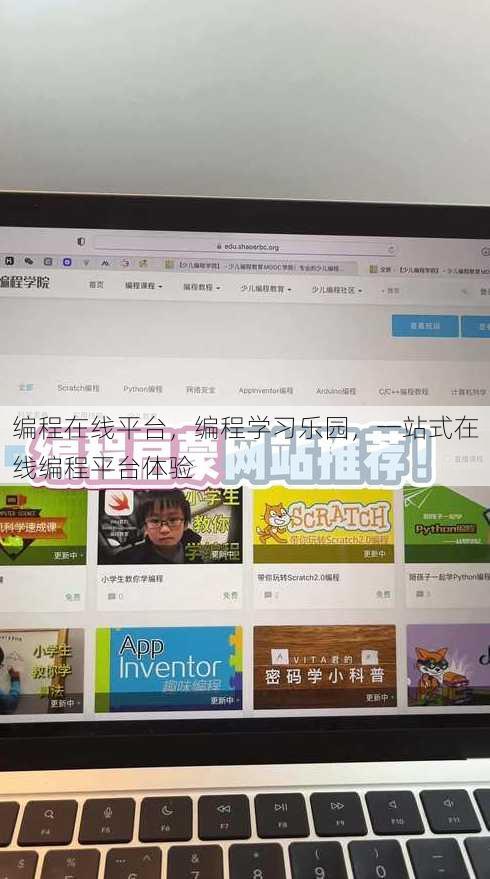
Task: Click 更新中 badge on App Inventor thumbnail
Action: (224, 700)
